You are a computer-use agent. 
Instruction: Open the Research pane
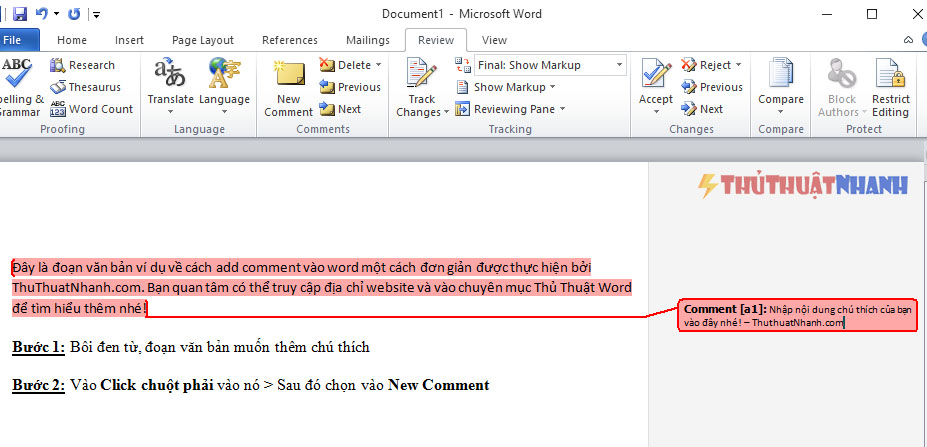tap(83, 65)
